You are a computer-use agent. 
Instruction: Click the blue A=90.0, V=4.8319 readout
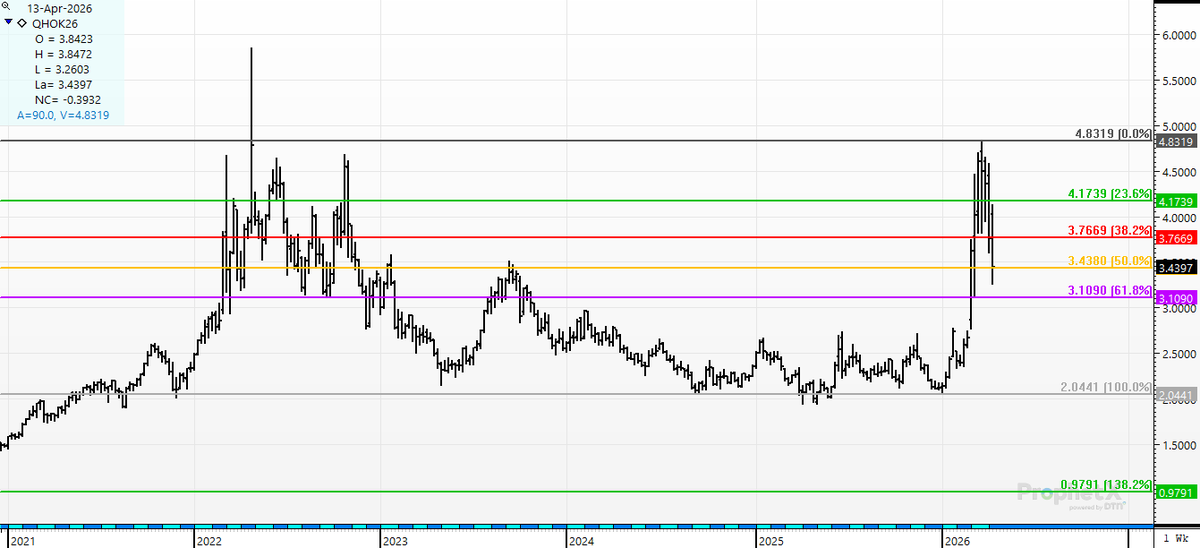click(64, 116)
